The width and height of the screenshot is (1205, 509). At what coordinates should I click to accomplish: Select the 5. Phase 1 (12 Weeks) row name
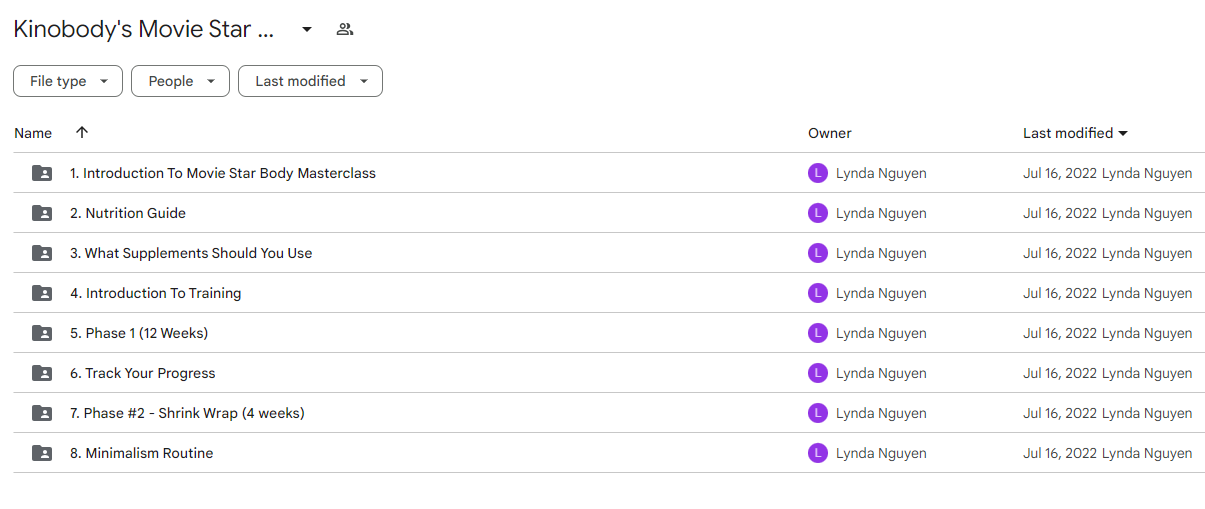139,333
